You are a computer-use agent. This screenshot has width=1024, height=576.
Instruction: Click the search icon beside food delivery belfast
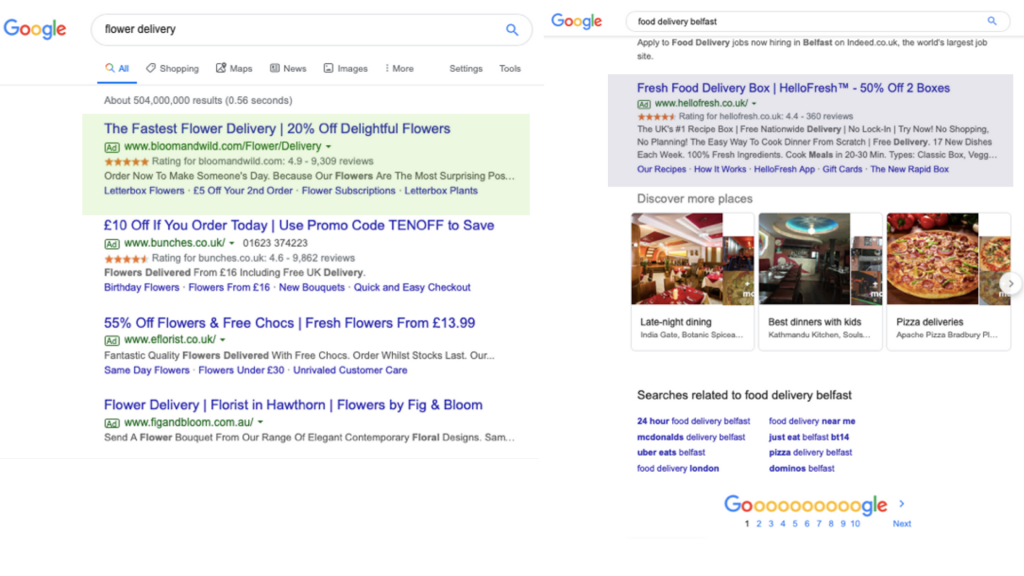point(992,21)
